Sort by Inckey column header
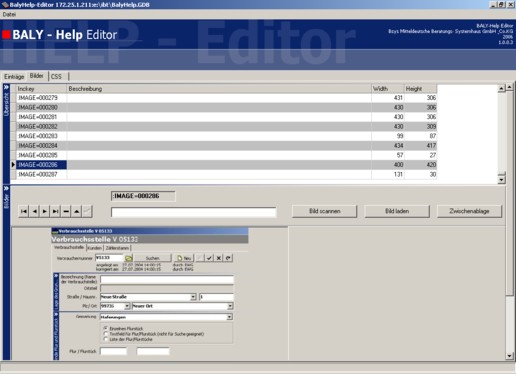 41,89
